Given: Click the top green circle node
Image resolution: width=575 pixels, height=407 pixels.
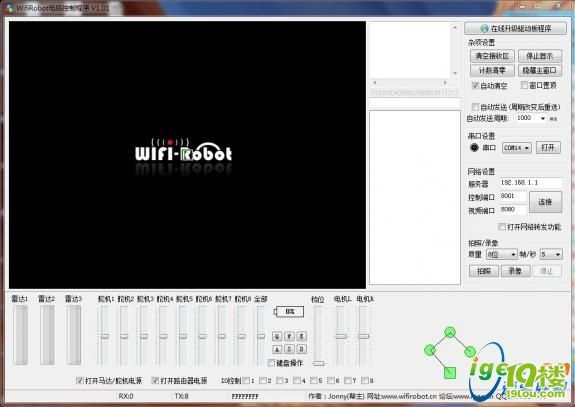Looking at the screenshot, I should tap(450, 332).
